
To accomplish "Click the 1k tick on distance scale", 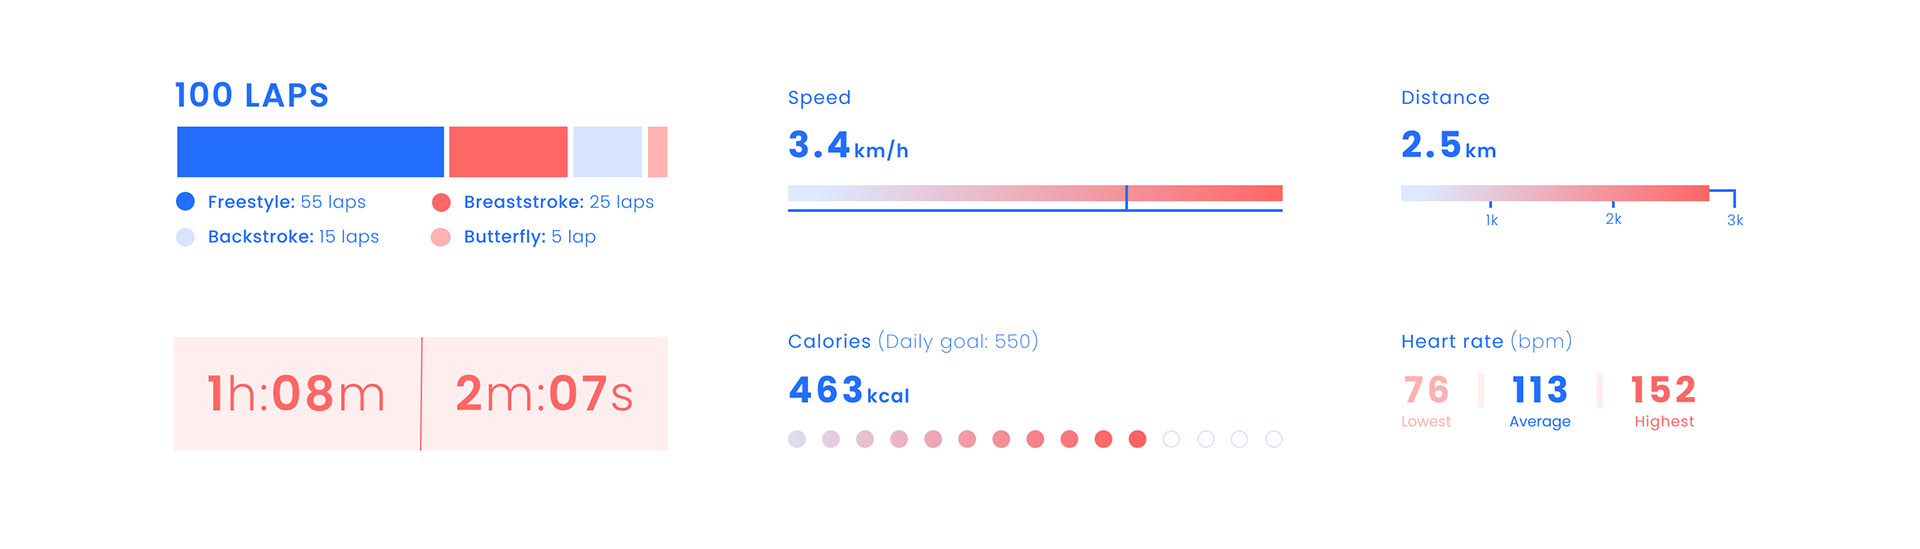I will 1491,214.
